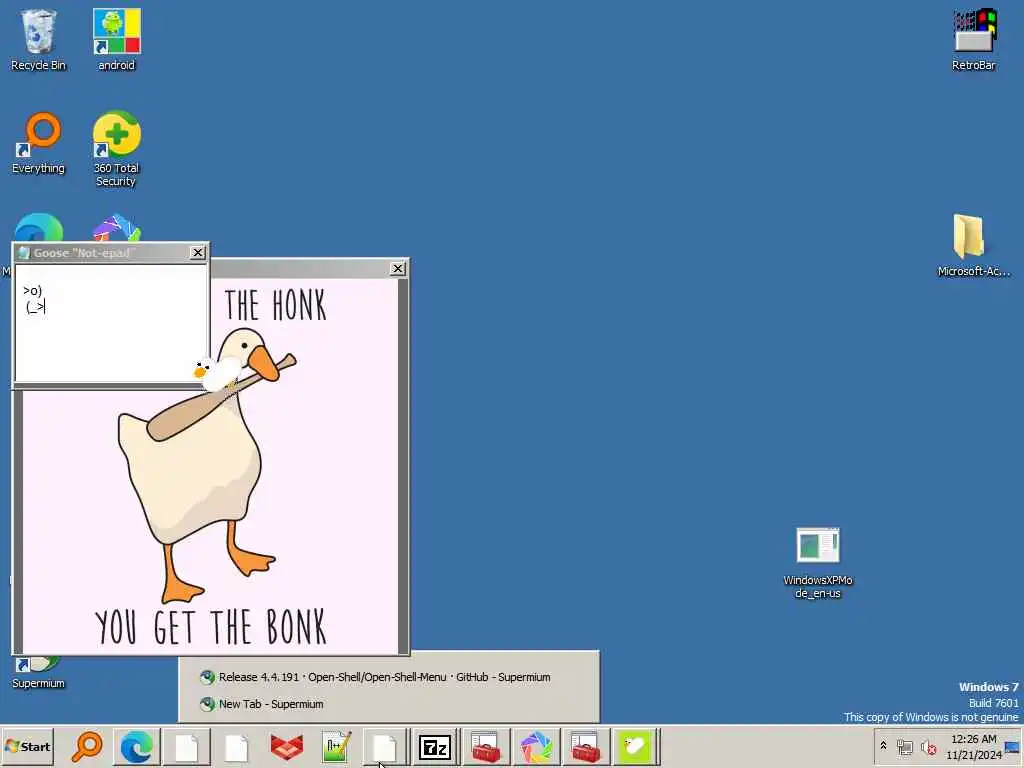Select the 360 Total Security desktop icon
The height and width of the screenshot is (768, 1024).
click(x=116, y=149)
